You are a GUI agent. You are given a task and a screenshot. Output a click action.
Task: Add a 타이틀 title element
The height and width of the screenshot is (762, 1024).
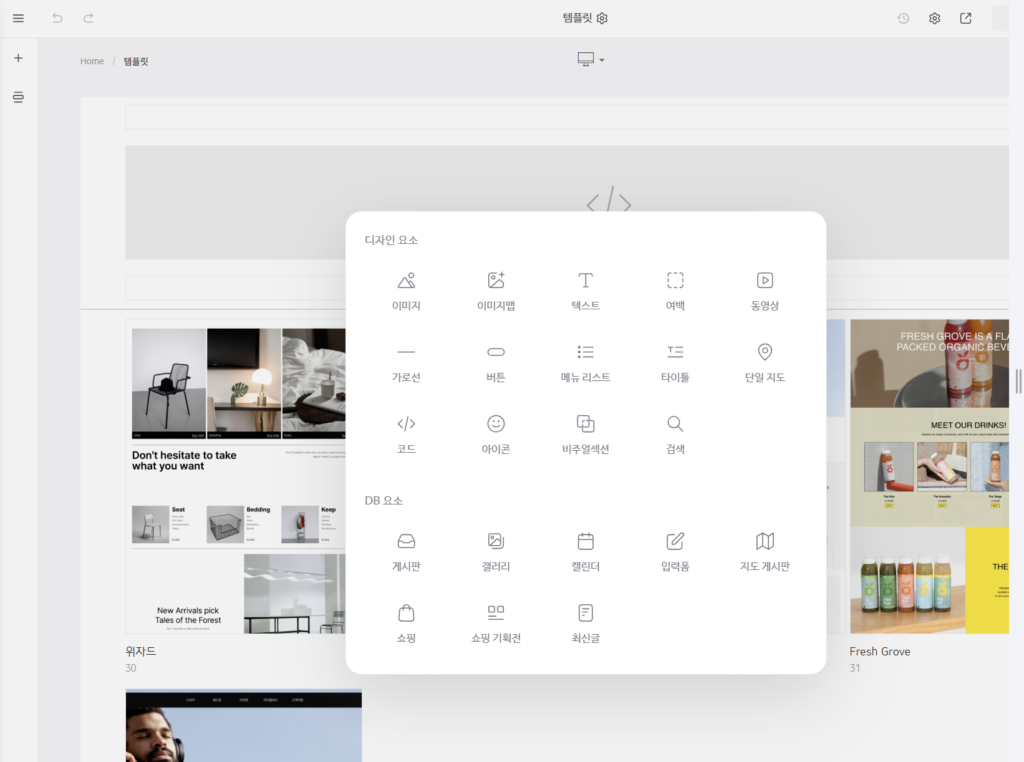(675, 363)
